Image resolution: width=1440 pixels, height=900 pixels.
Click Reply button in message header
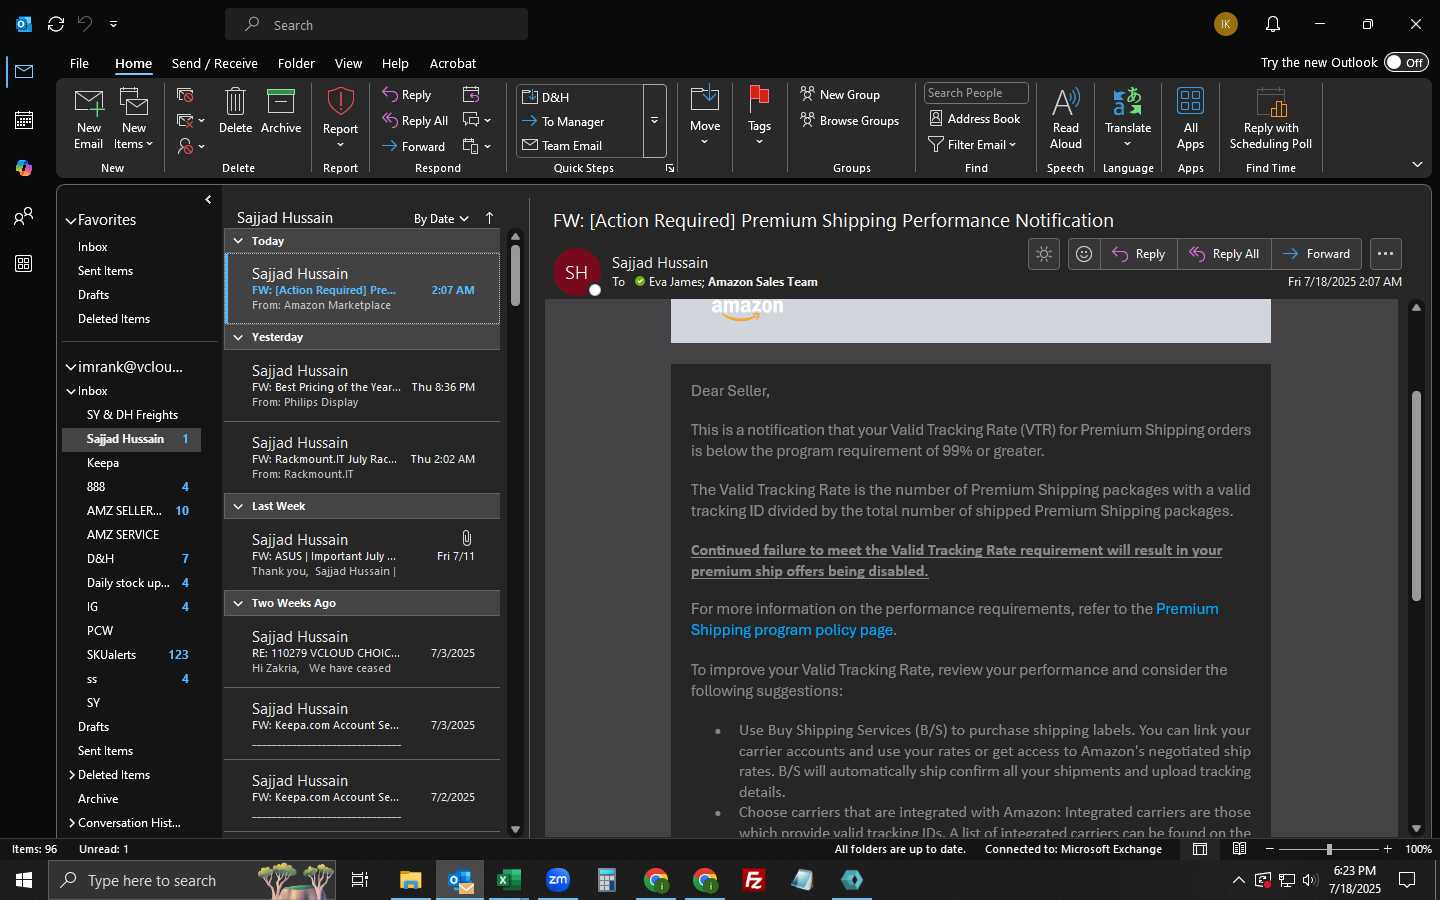[1139, 254]
